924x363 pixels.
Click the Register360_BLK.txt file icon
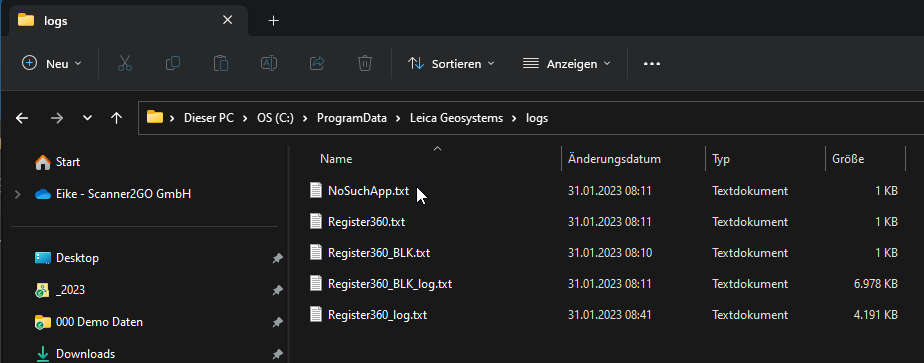point(317,252)
